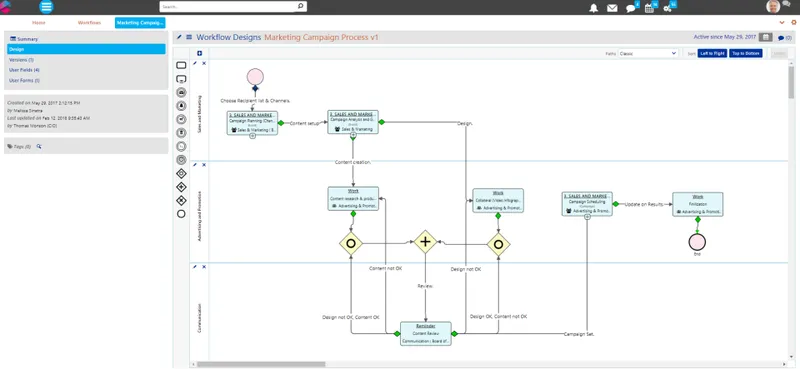Select the diamond with plus gateway tool
Screen dimensions: 800x369
(x=181, y=187)
